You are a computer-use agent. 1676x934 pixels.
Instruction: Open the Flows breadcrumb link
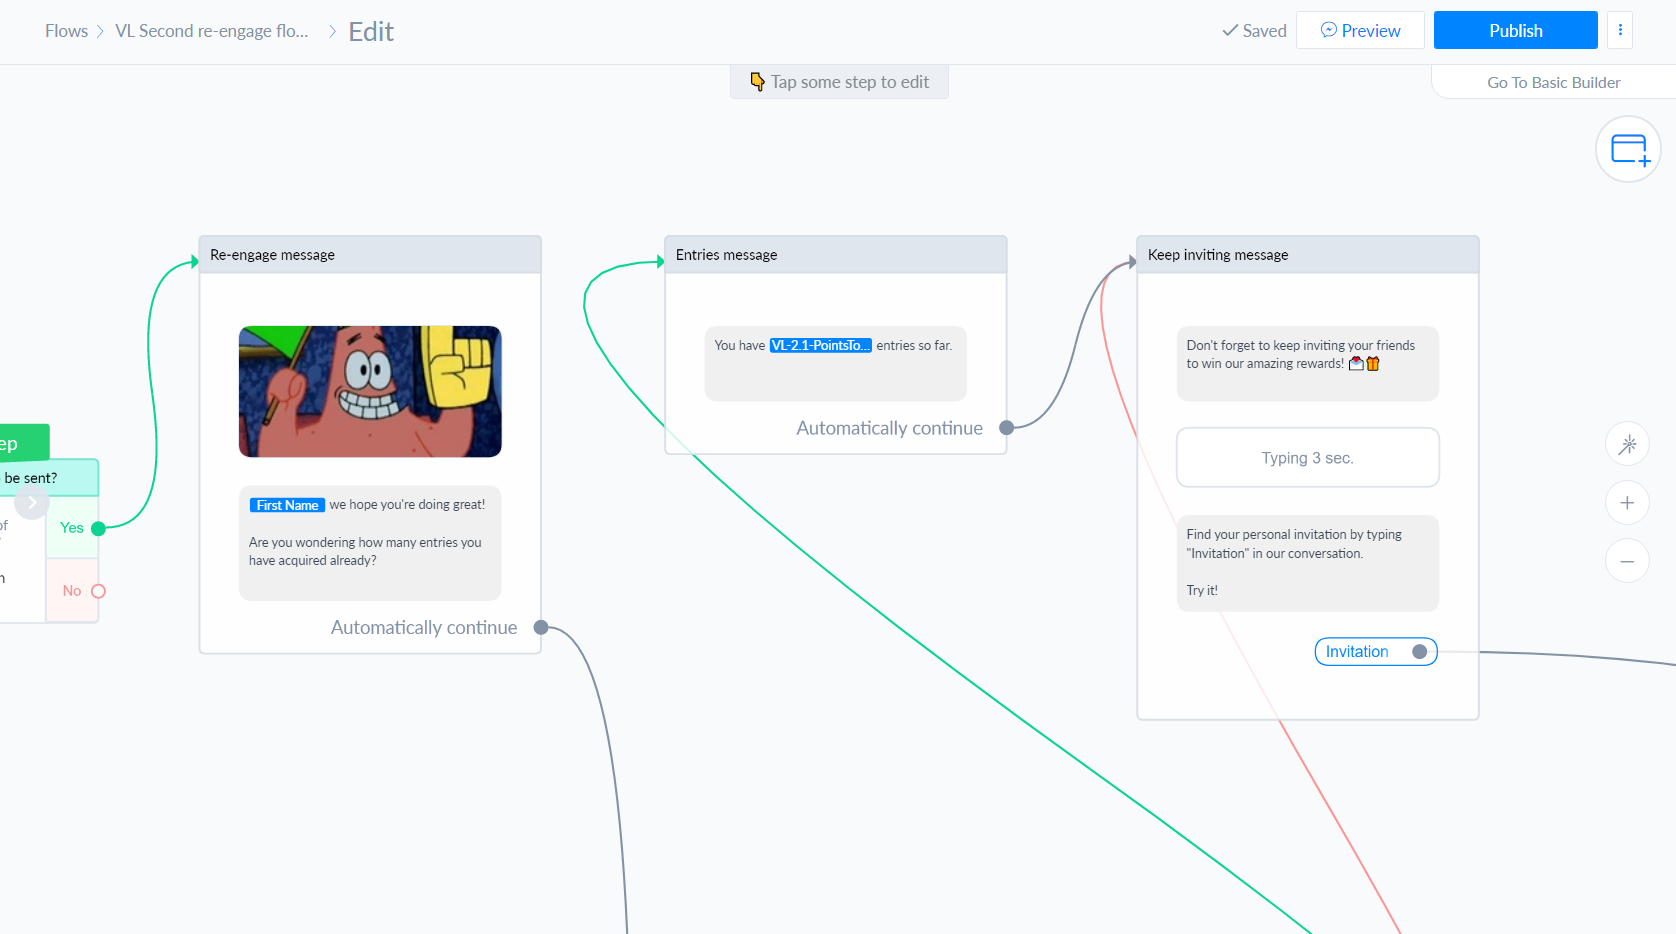pos(66,31)
